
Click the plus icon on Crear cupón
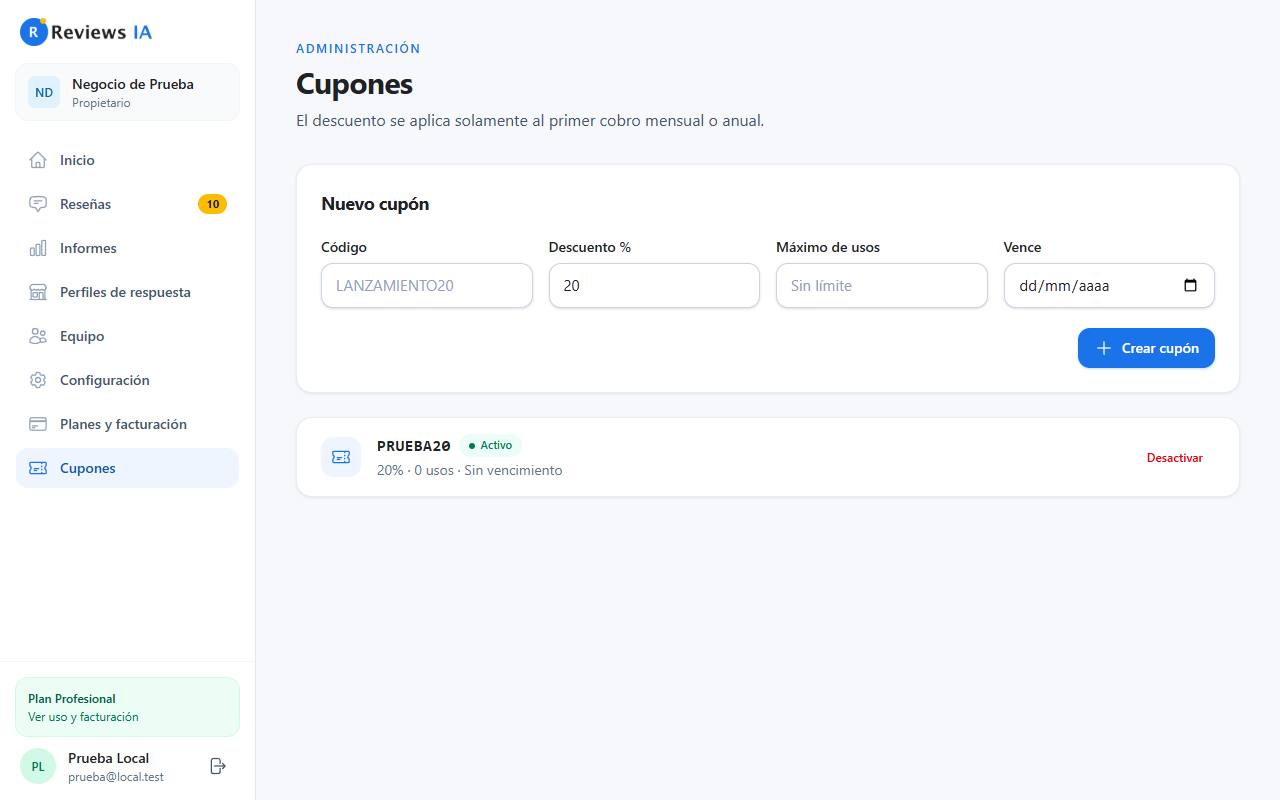(x=1104, y=348)
